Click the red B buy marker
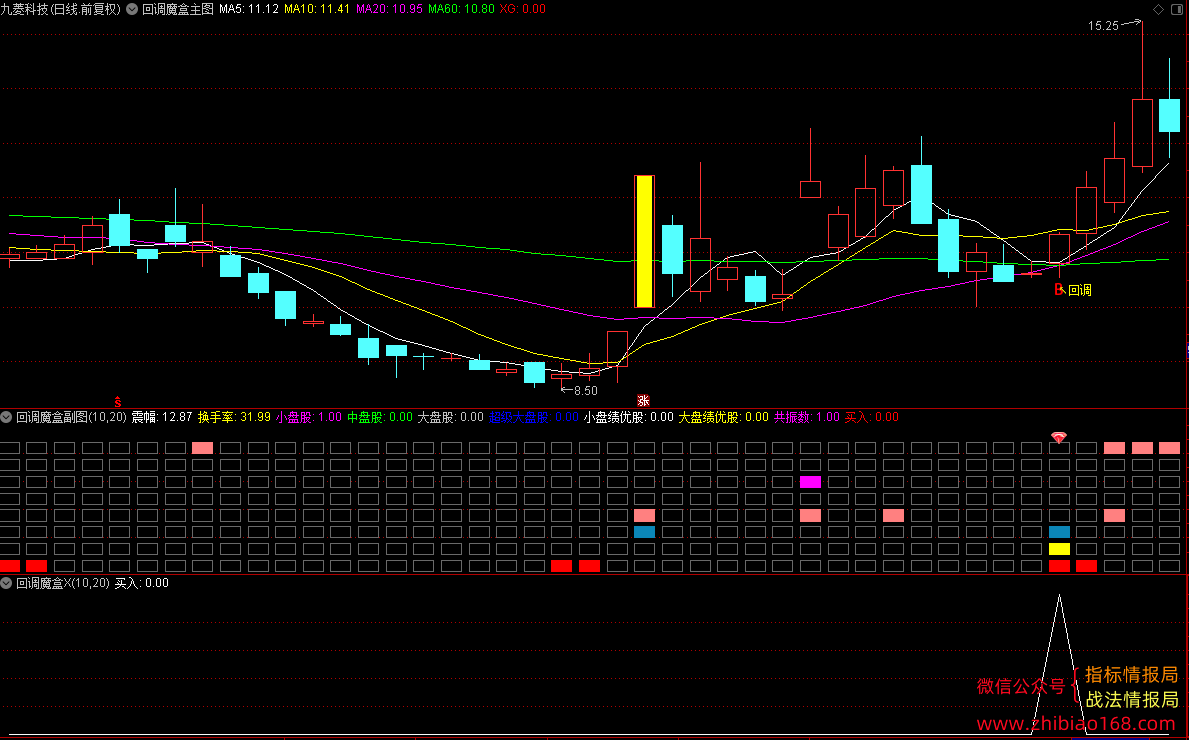 coord(1059,290)
